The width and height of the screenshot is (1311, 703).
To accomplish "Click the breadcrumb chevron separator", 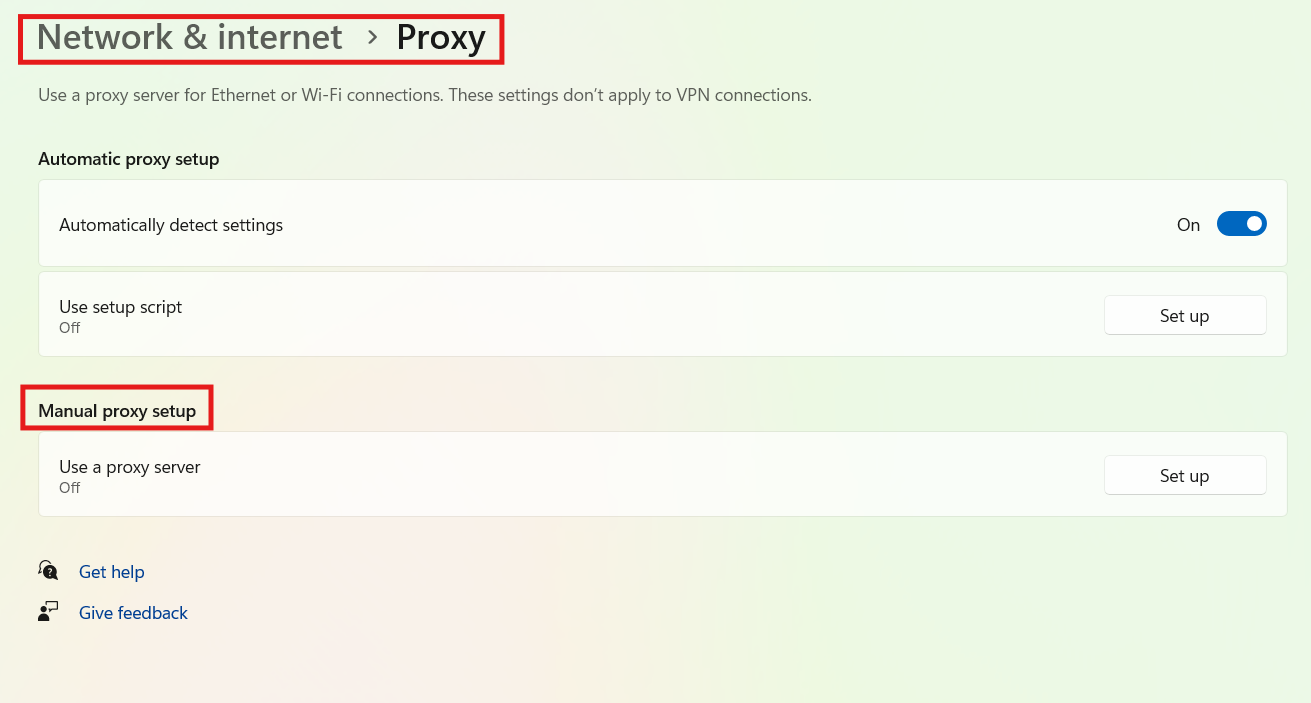I will click(x=372, y=38).
